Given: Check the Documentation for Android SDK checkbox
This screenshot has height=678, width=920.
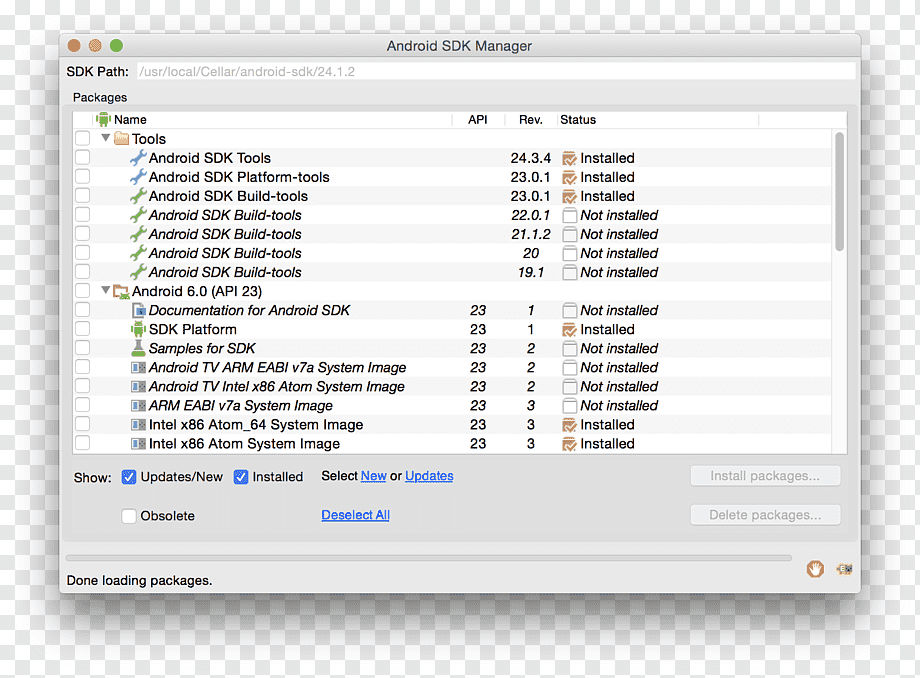Looking at the screenshot, I should (83, 310).
